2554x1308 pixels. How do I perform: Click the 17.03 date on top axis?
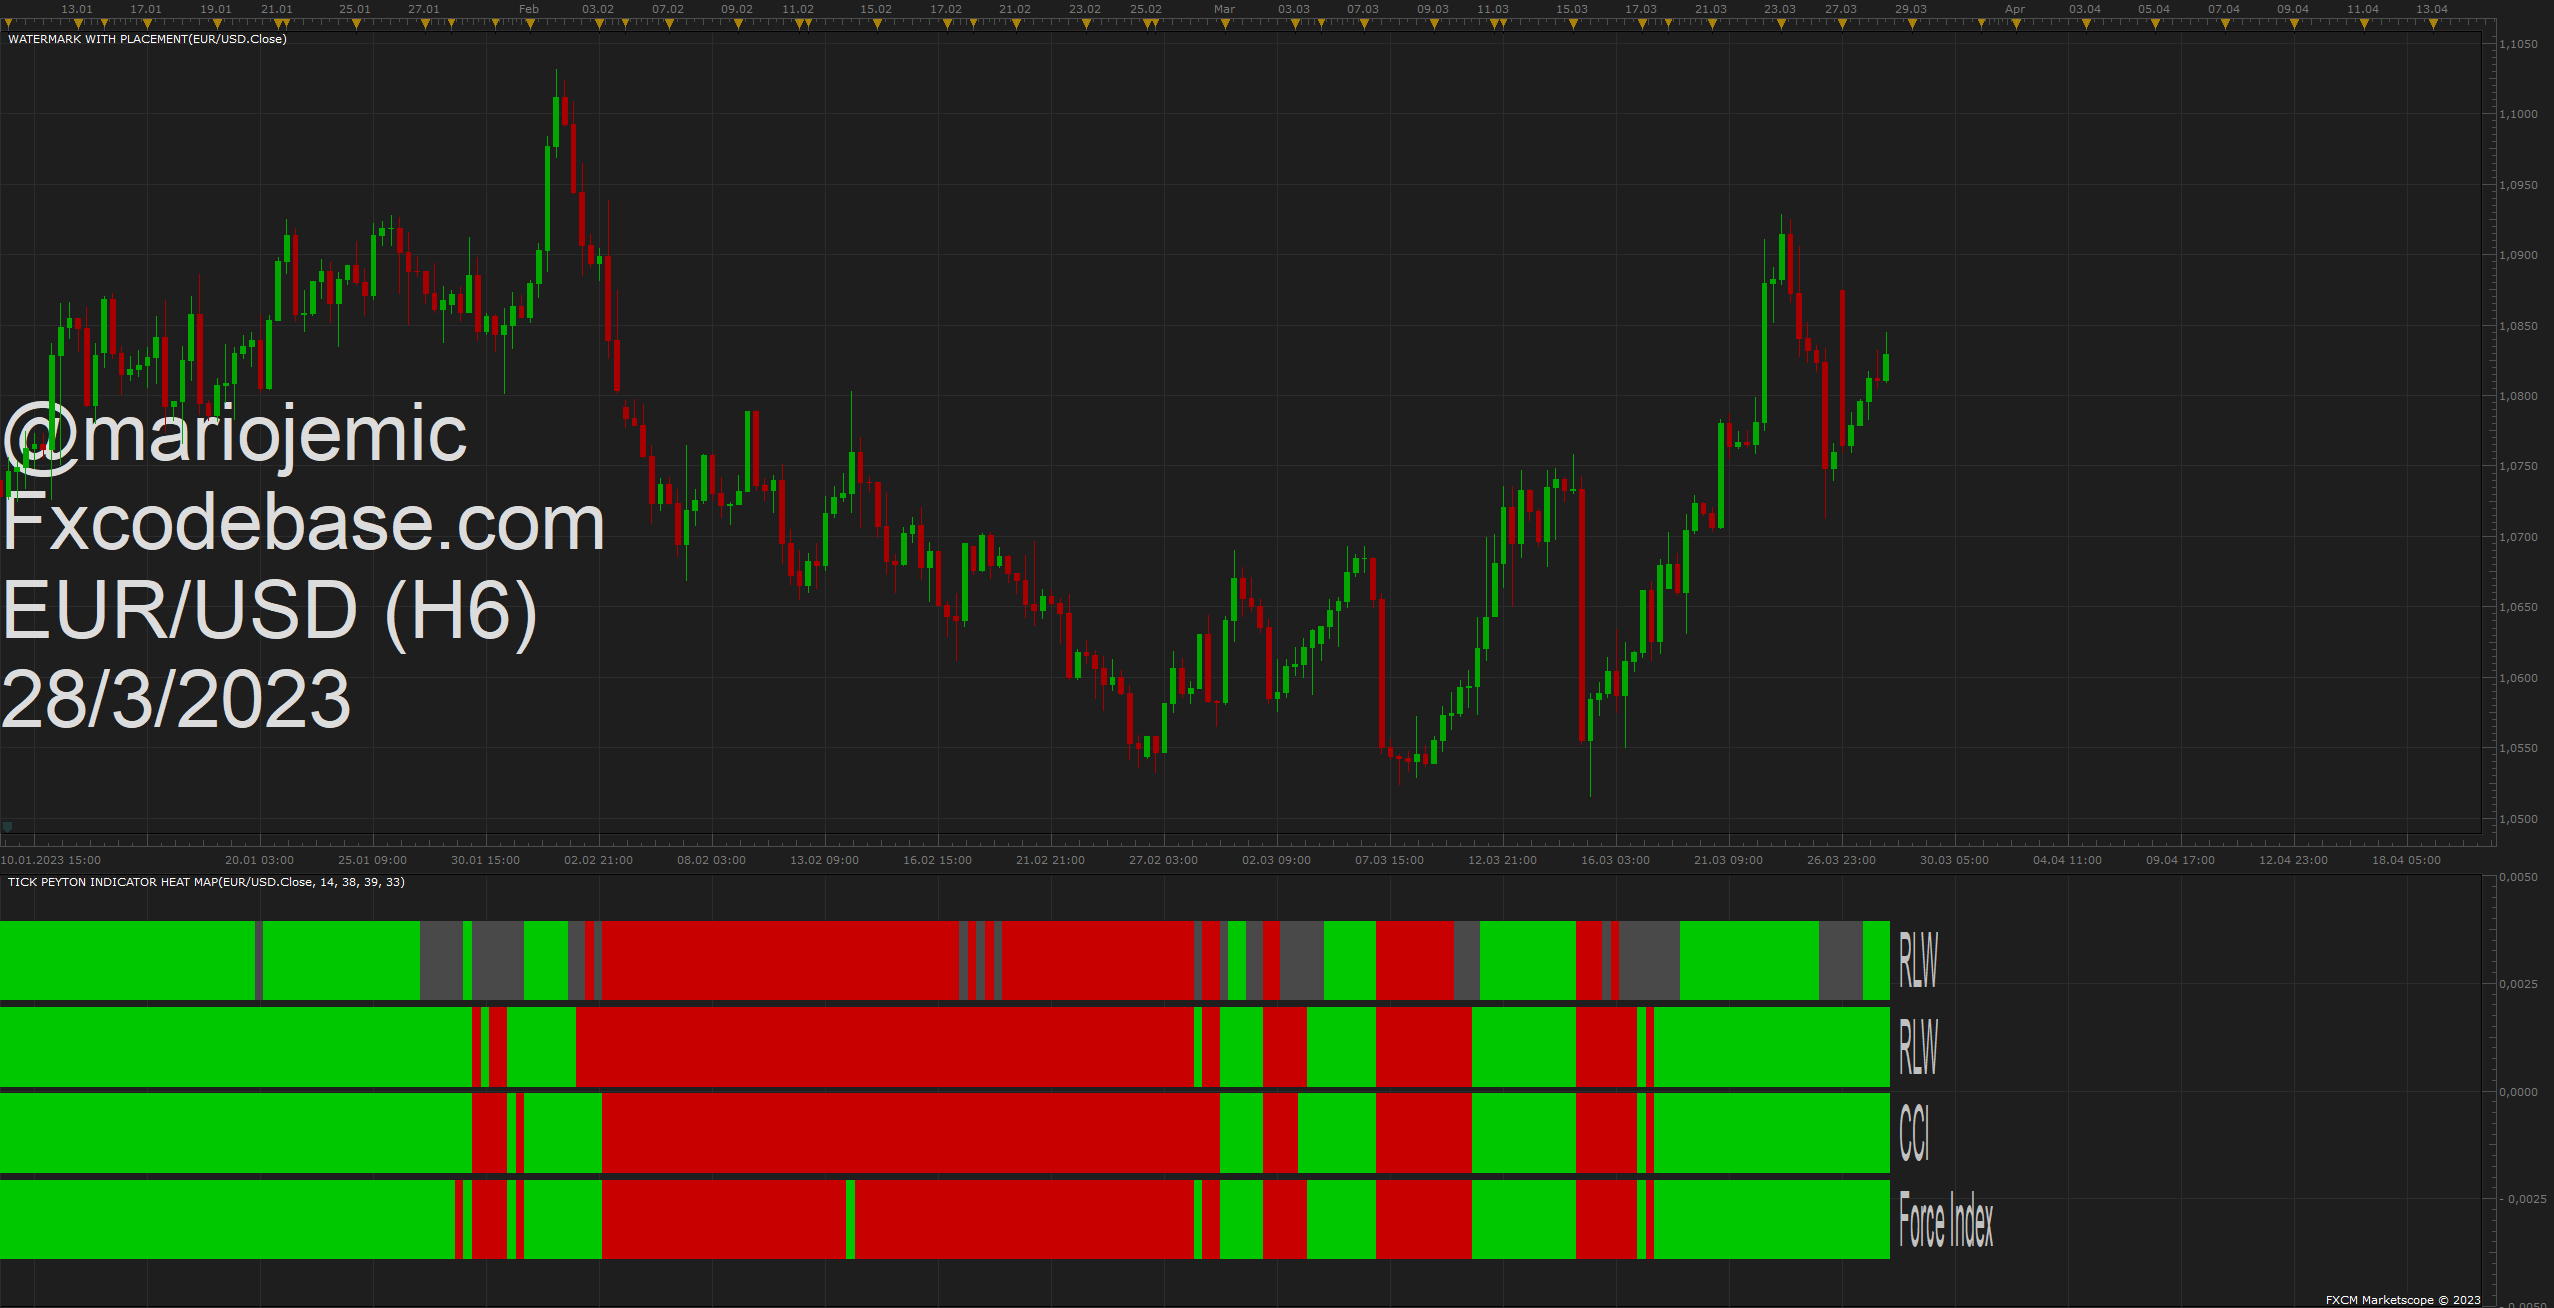click(x=1641, y=9)
